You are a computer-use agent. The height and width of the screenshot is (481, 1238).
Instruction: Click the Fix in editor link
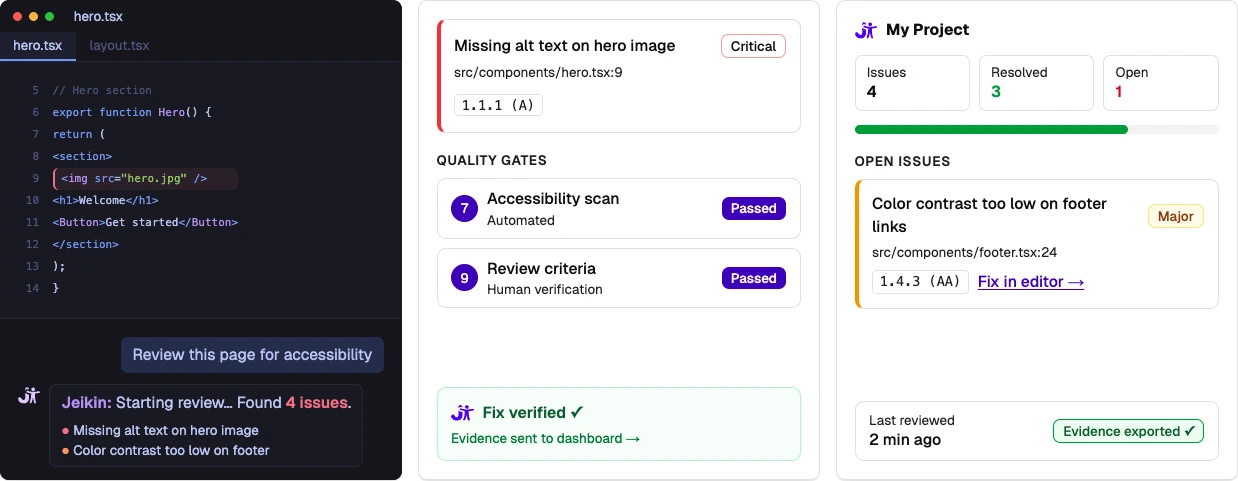1031,282
